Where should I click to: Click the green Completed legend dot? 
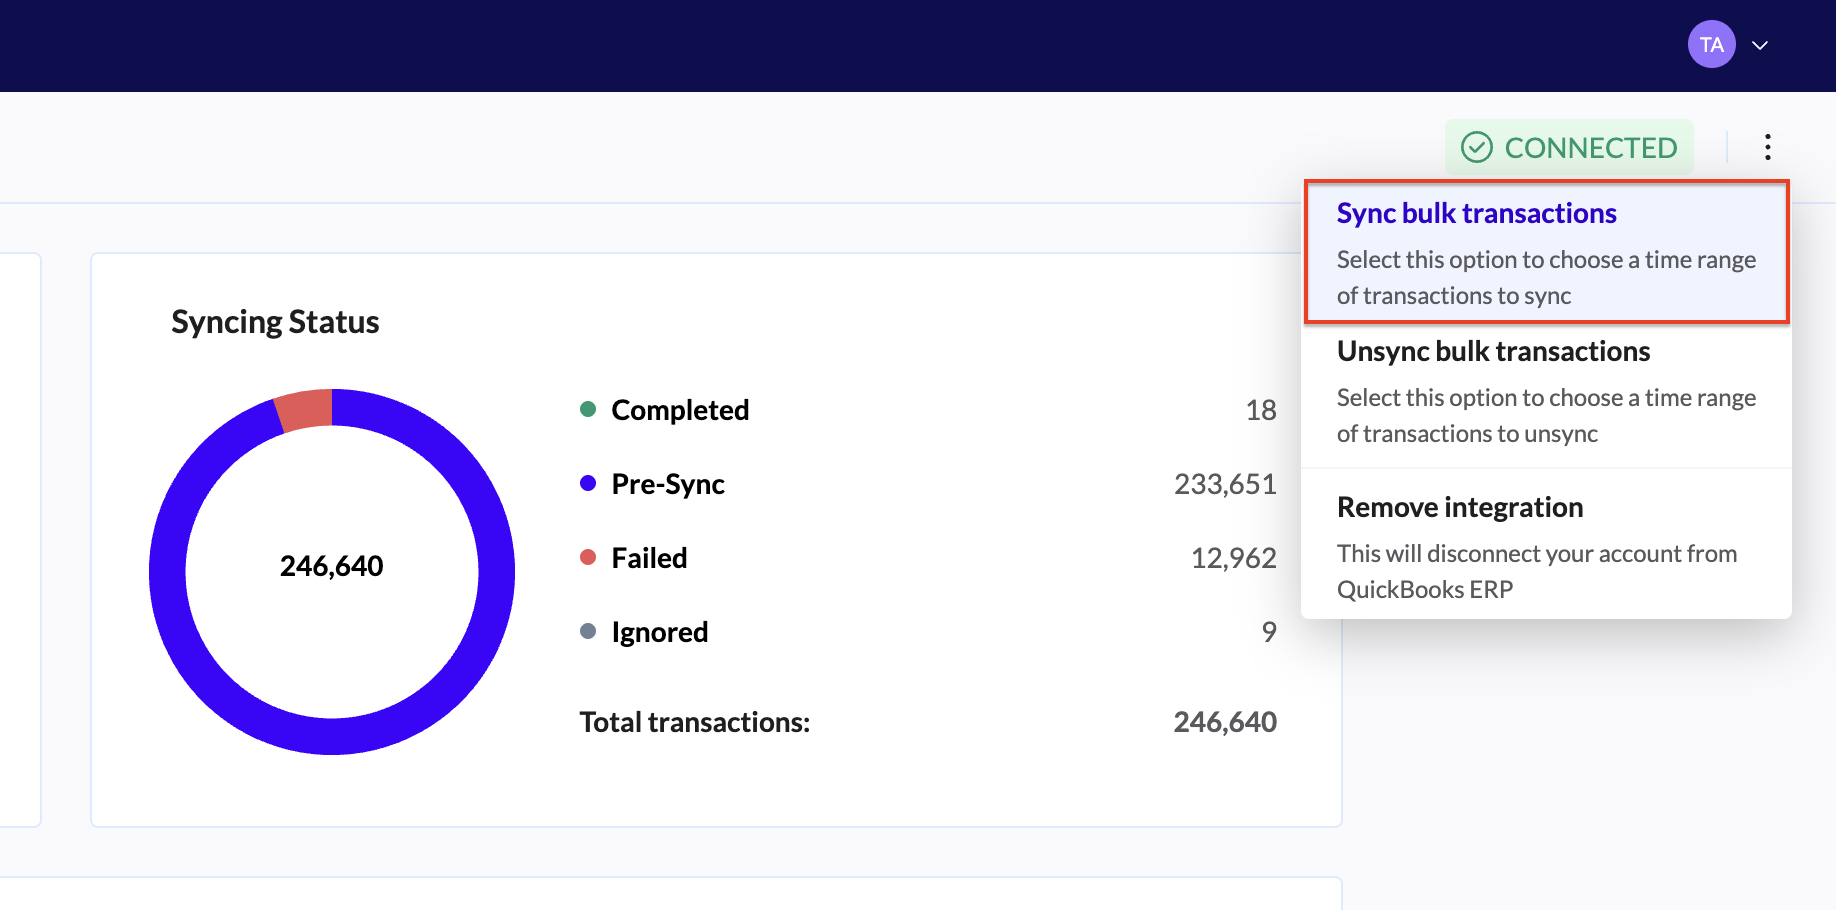pos(588,409)
